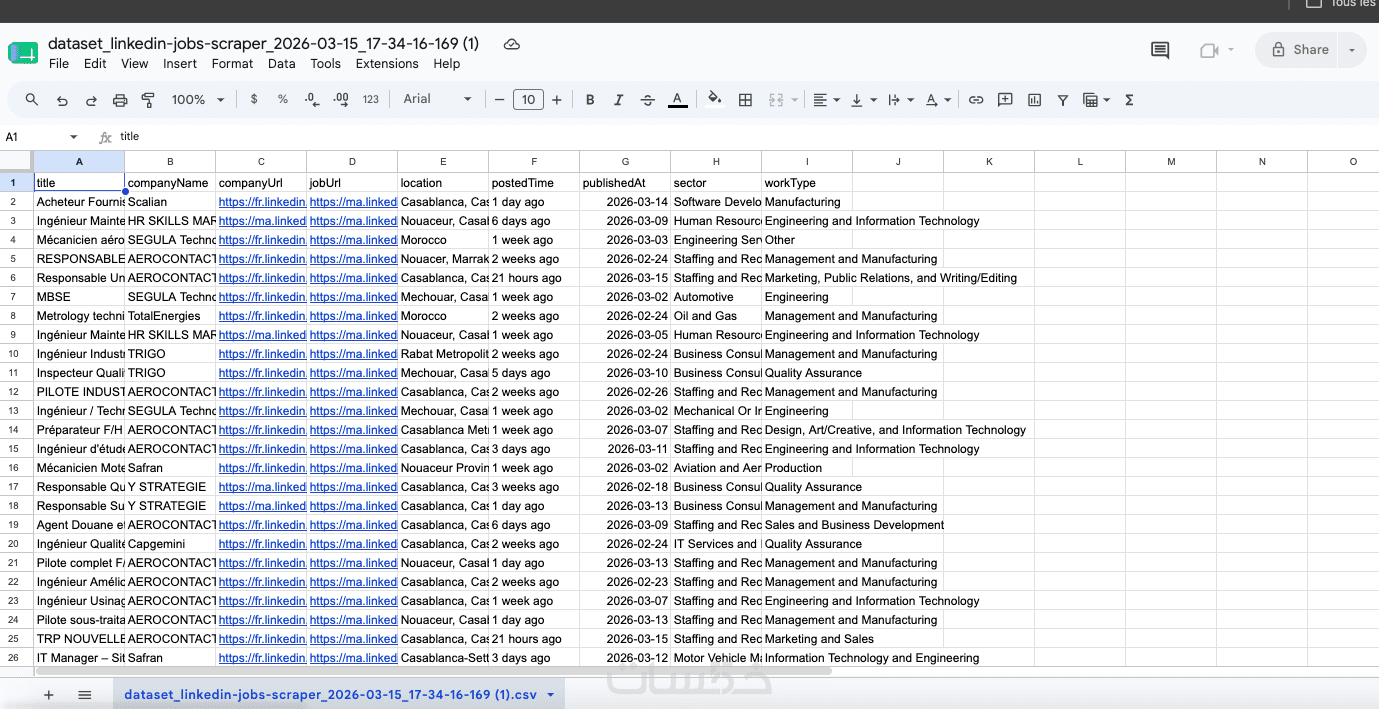Toggle italic formatting
Screen dimensions: 1379x709
(619, 100)
